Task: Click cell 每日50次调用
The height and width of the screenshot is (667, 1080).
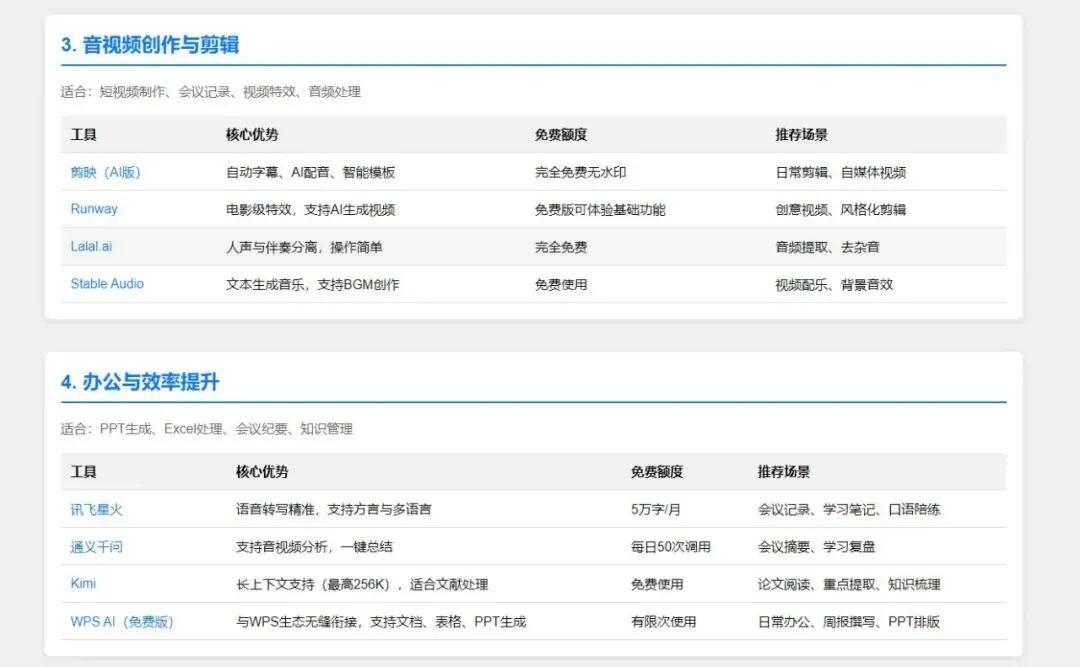Action: tap(670, 546)
